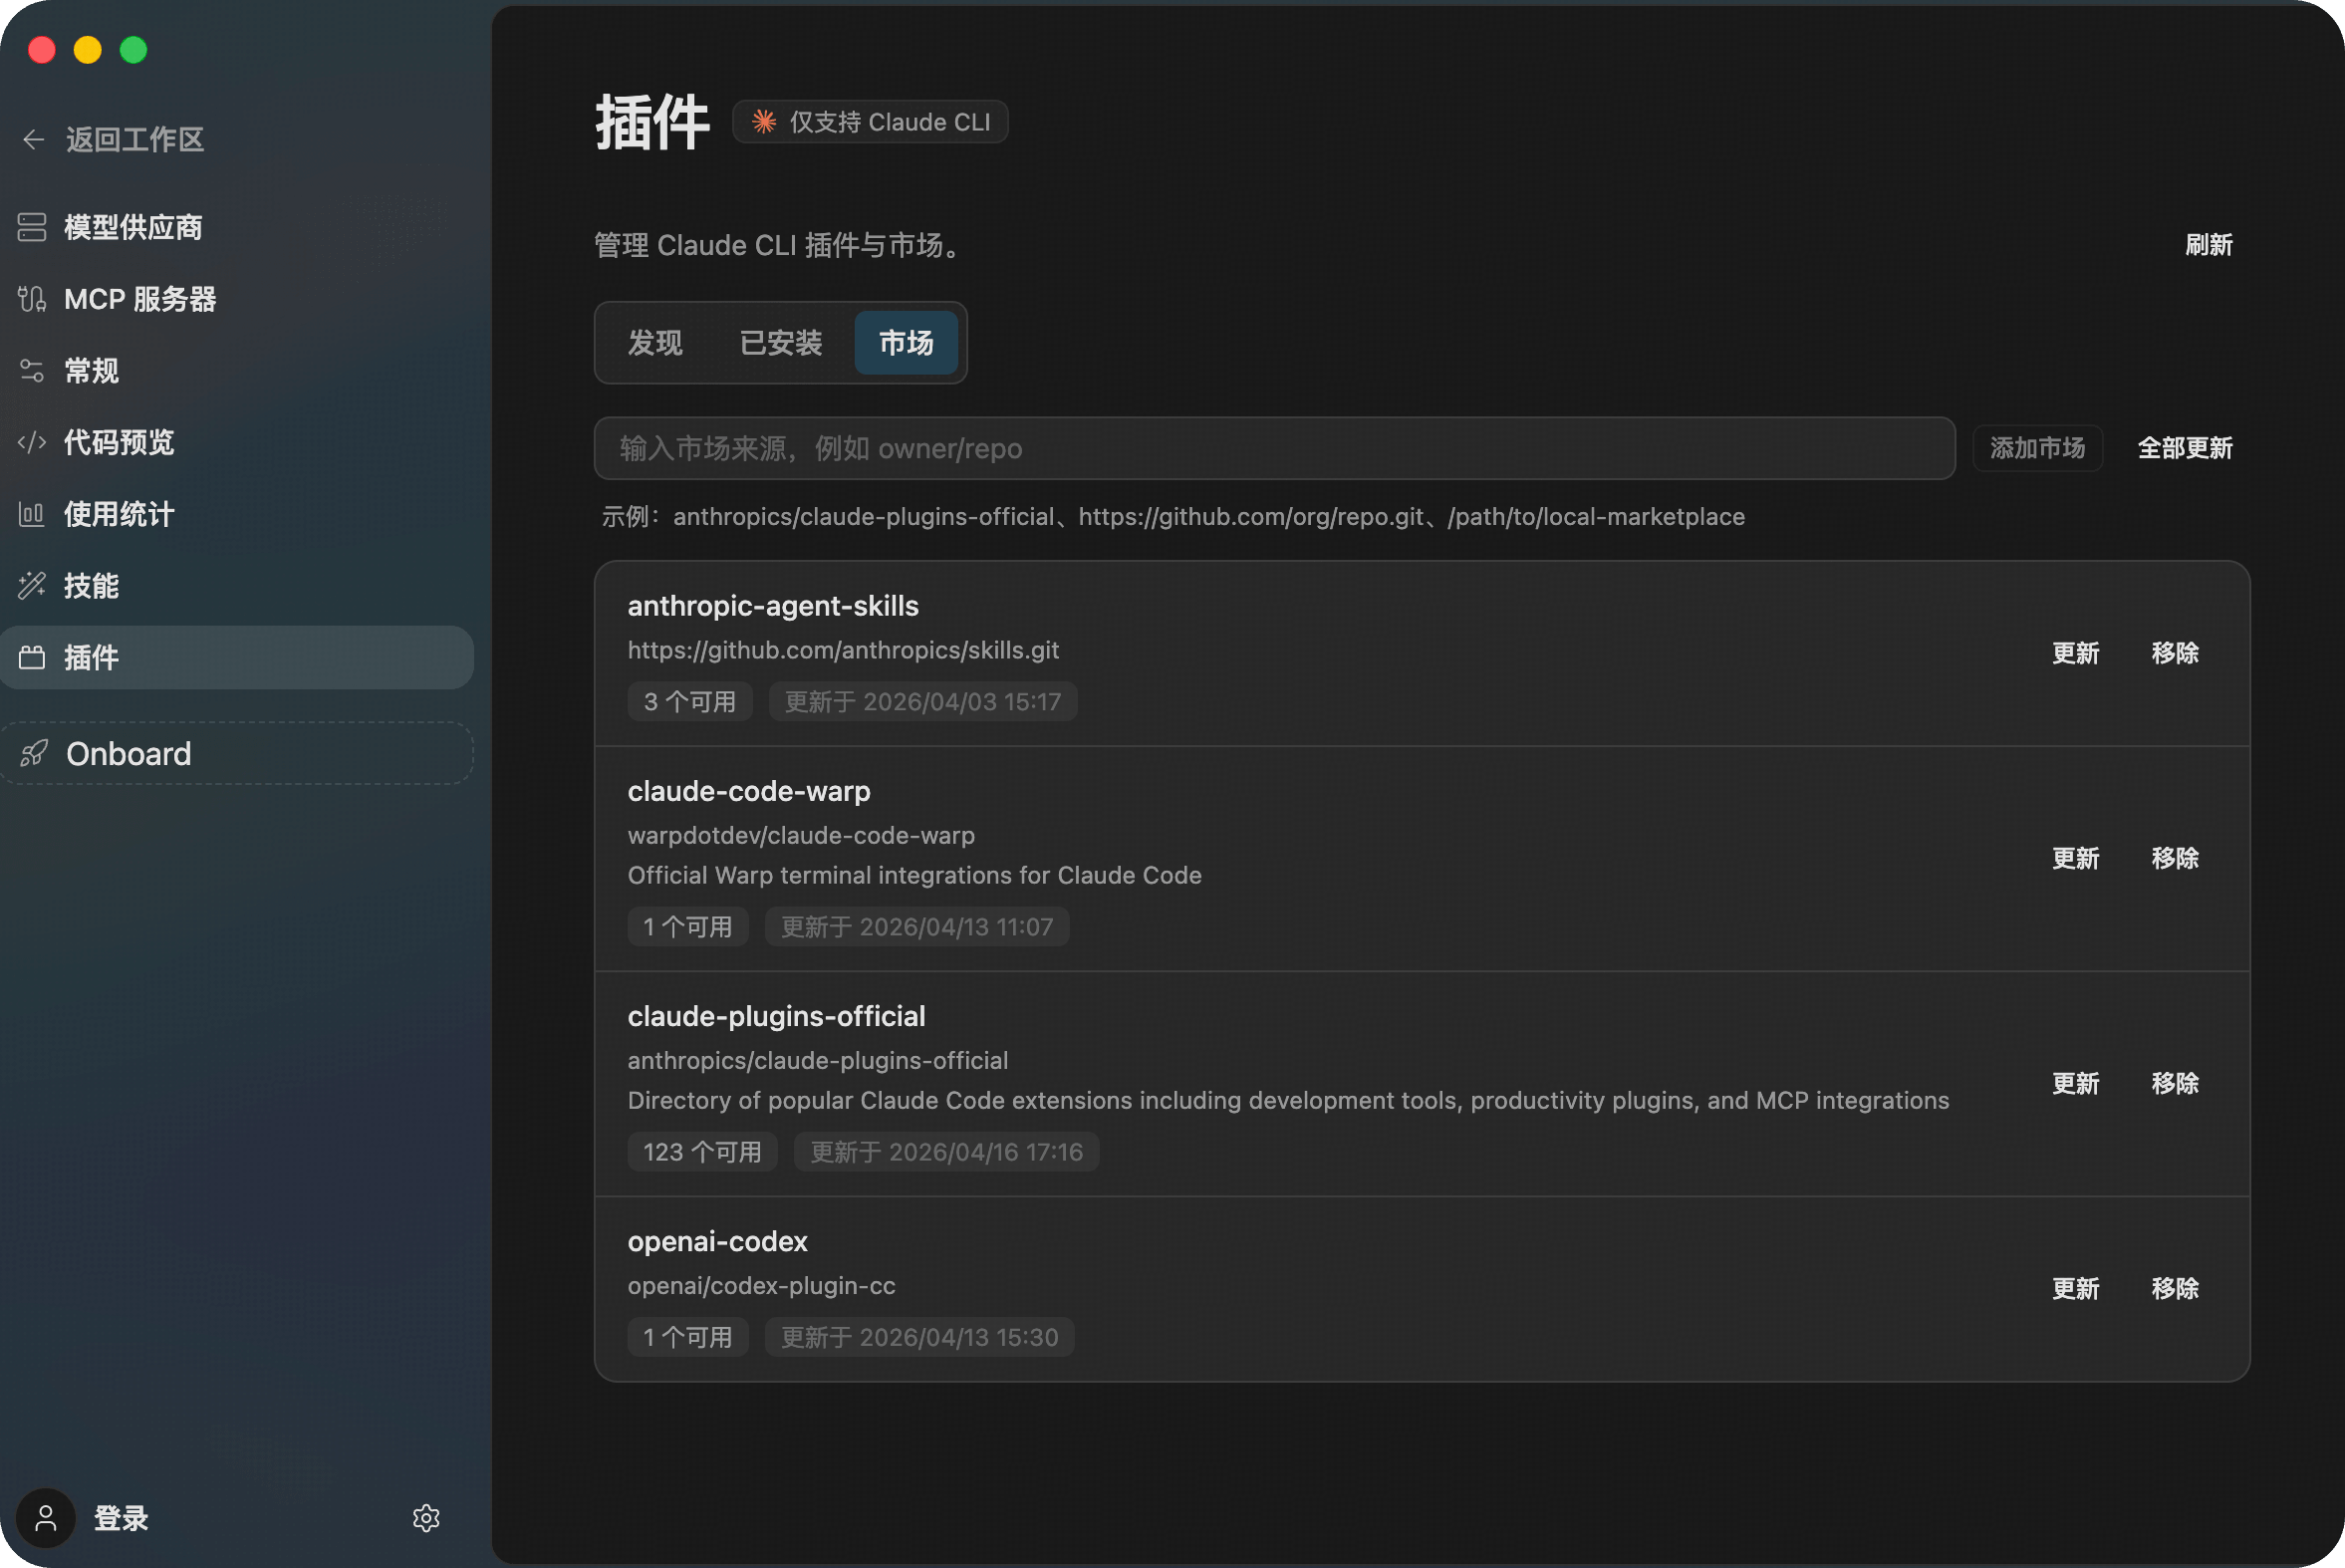The image size is (2345, 1568).
Task: Switch to the 已安装 tab
Action: click(x=780, y=343)
